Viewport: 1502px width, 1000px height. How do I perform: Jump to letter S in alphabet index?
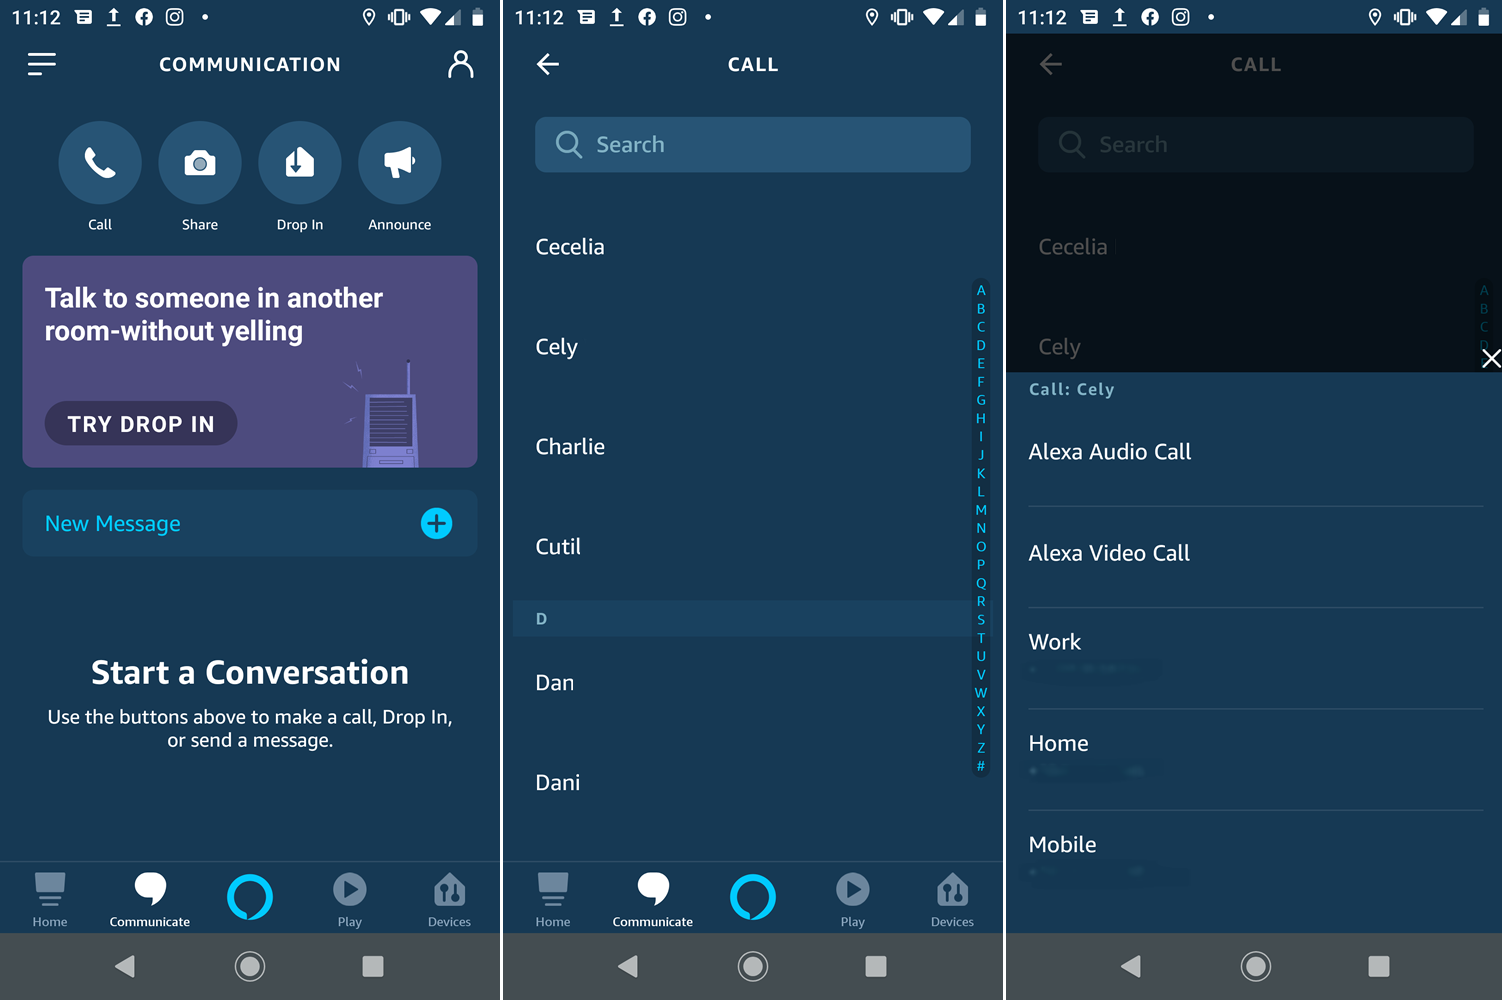pos(981,620)
